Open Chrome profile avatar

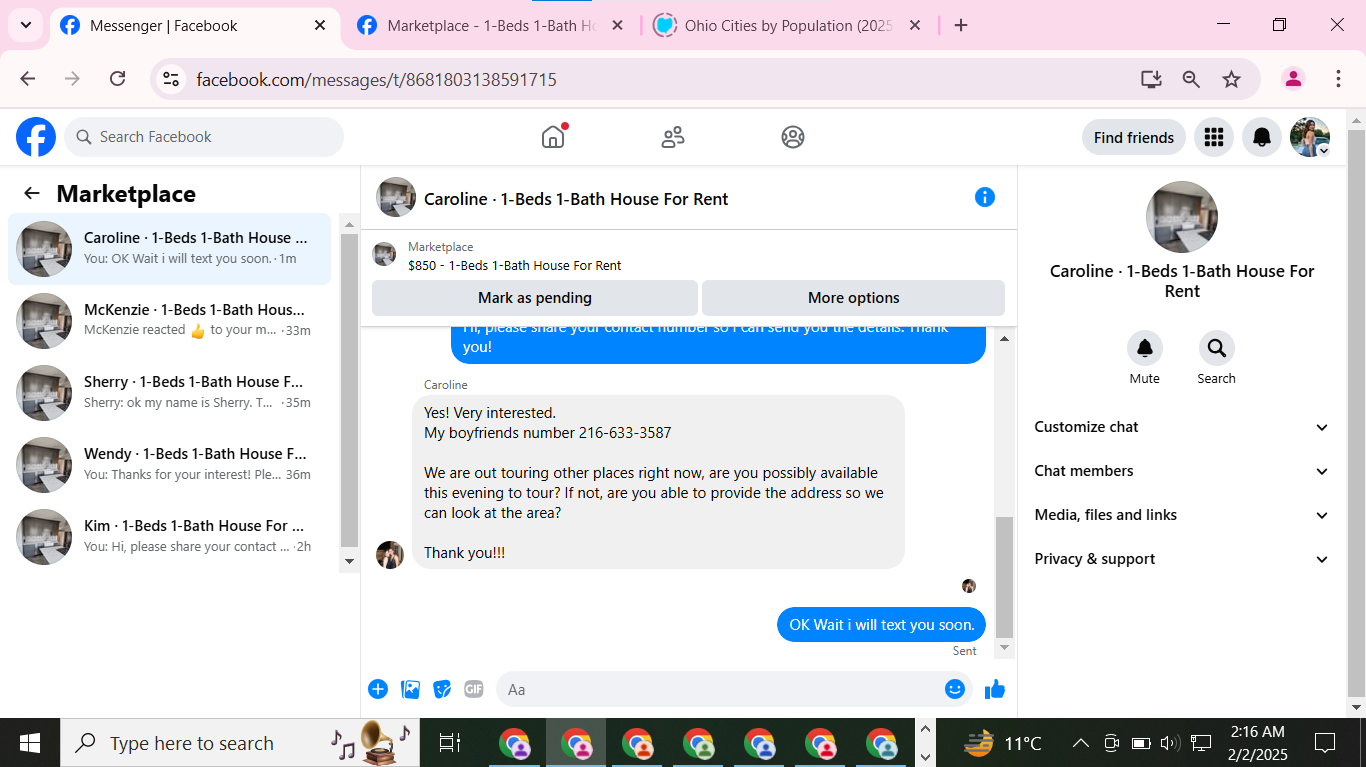pyautogui.click(x=1294, y=79)
